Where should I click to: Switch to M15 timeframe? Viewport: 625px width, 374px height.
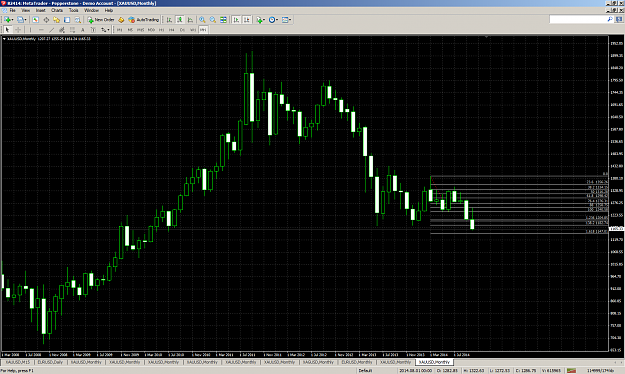(x=140, y=30)
